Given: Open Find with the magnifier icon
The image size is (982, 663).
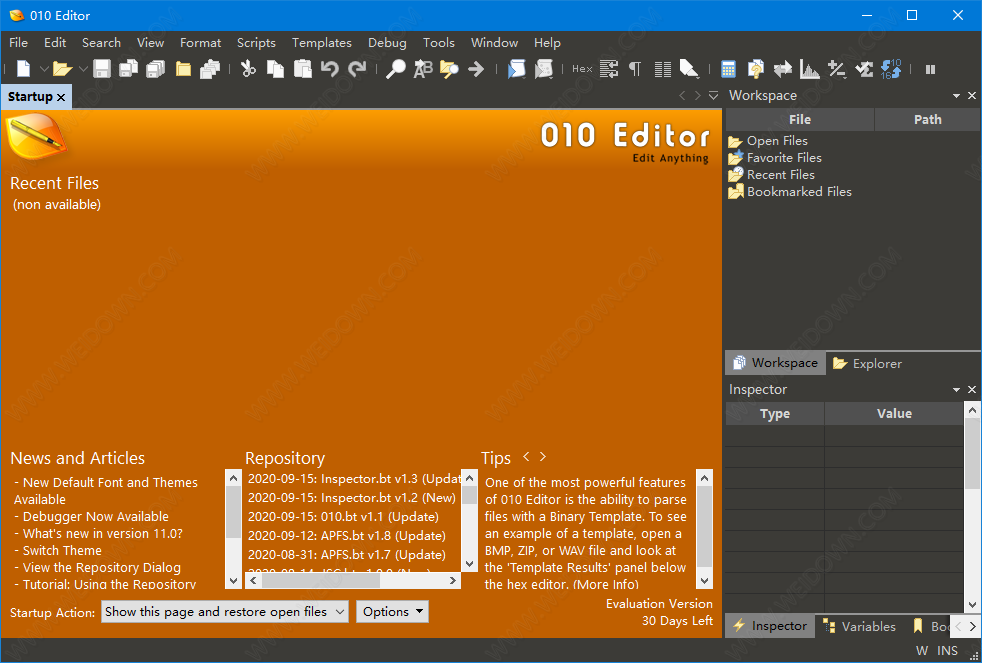Looking at the screenshot, I should (x=396, y=69).
